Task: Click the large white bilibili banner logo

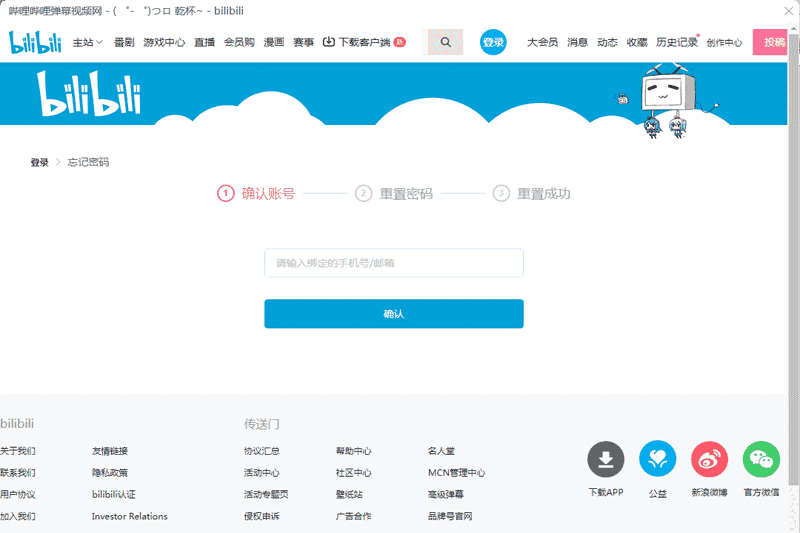Action: tap(89, 94)
